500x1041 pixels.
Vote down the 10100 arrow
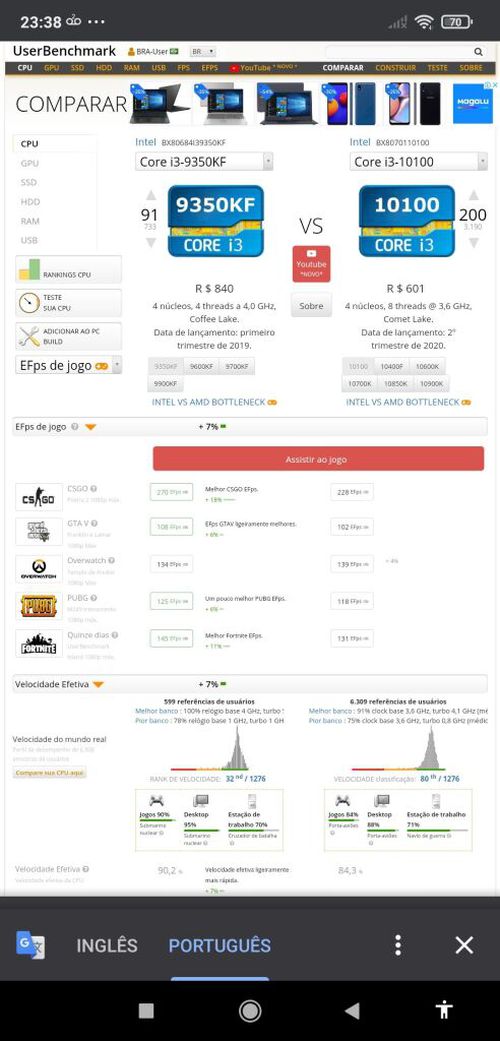(x=473, y=243)
